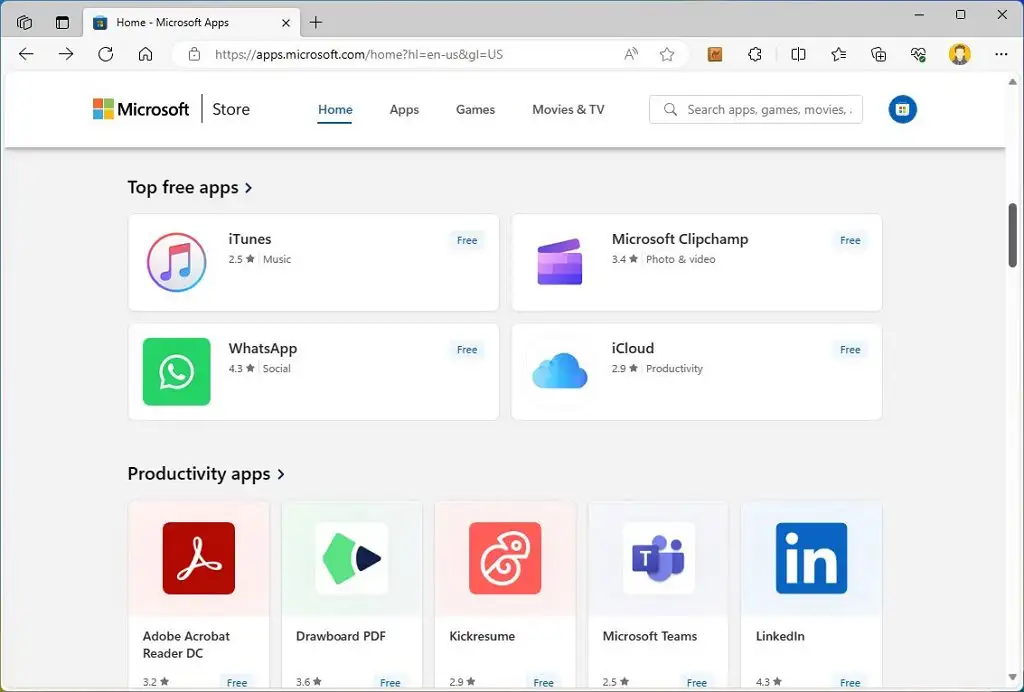Select the Microsoft Clipchamp app icon

click(x=559, y=262)
